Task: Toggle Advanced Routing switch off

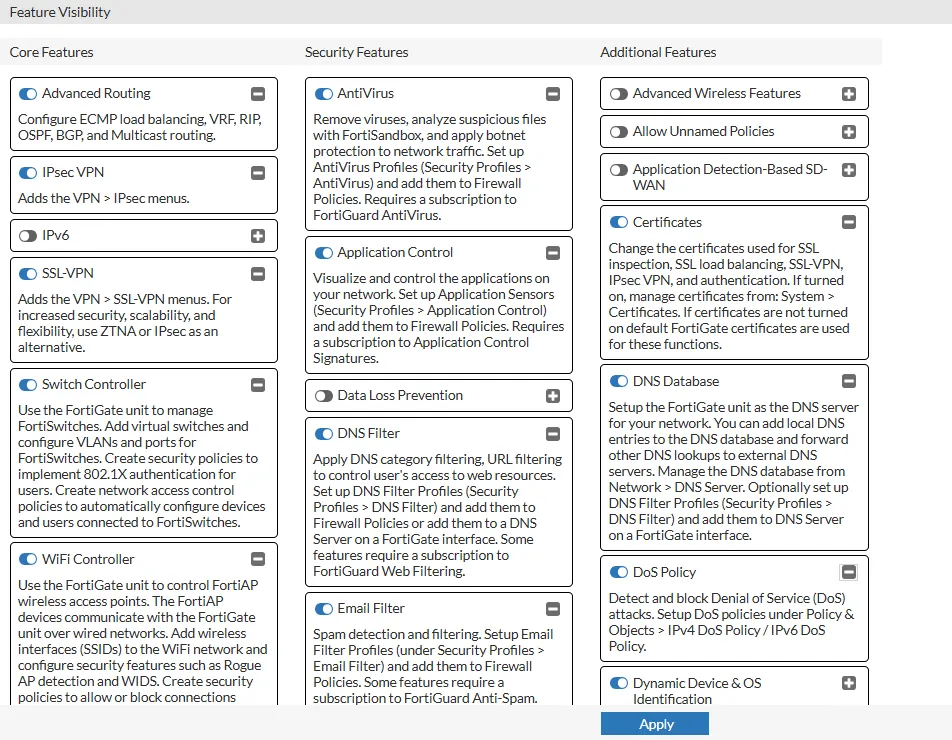Action: (28, 94)
